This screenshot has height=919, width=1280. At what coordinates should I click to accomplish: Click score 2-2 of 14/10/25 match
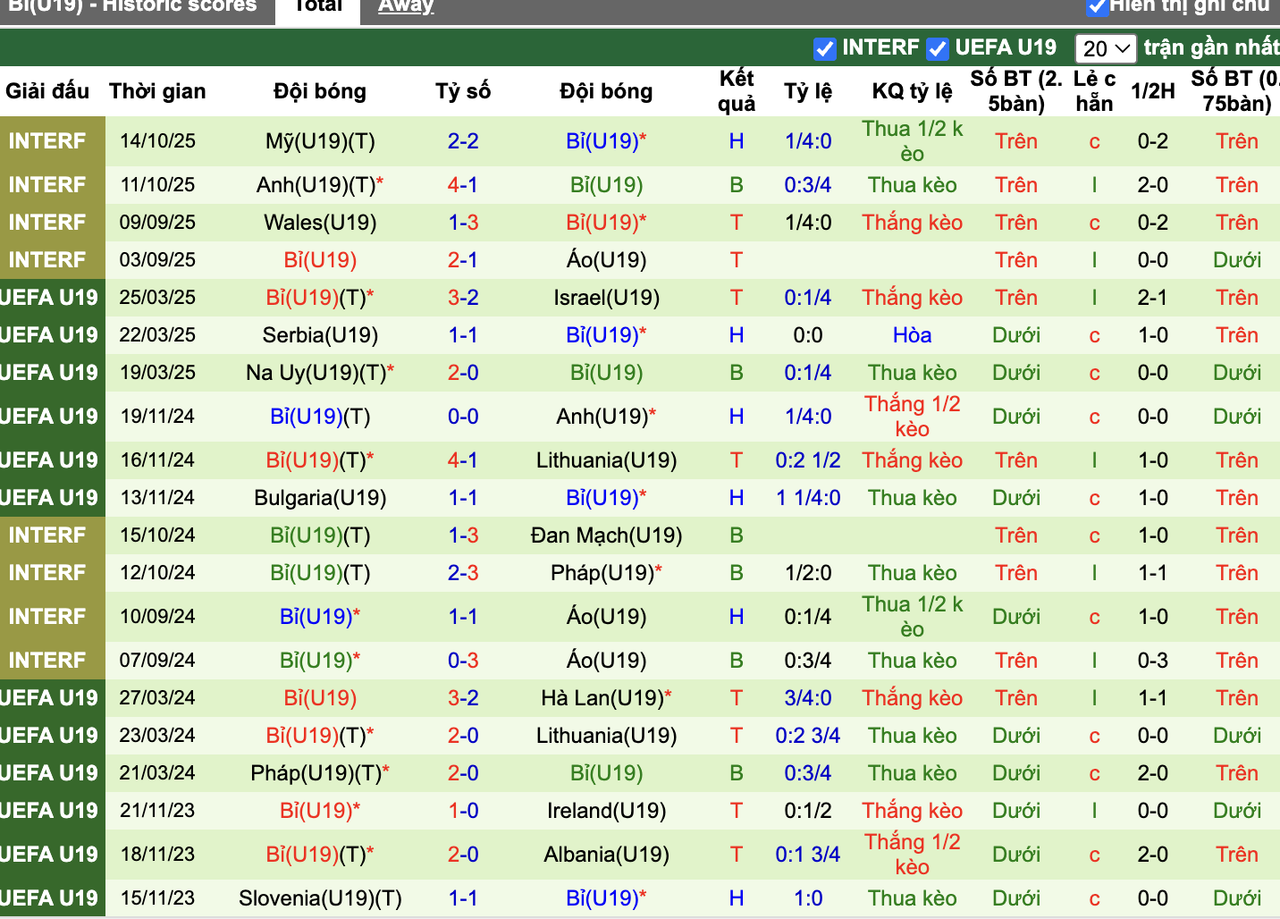[463, 141]
